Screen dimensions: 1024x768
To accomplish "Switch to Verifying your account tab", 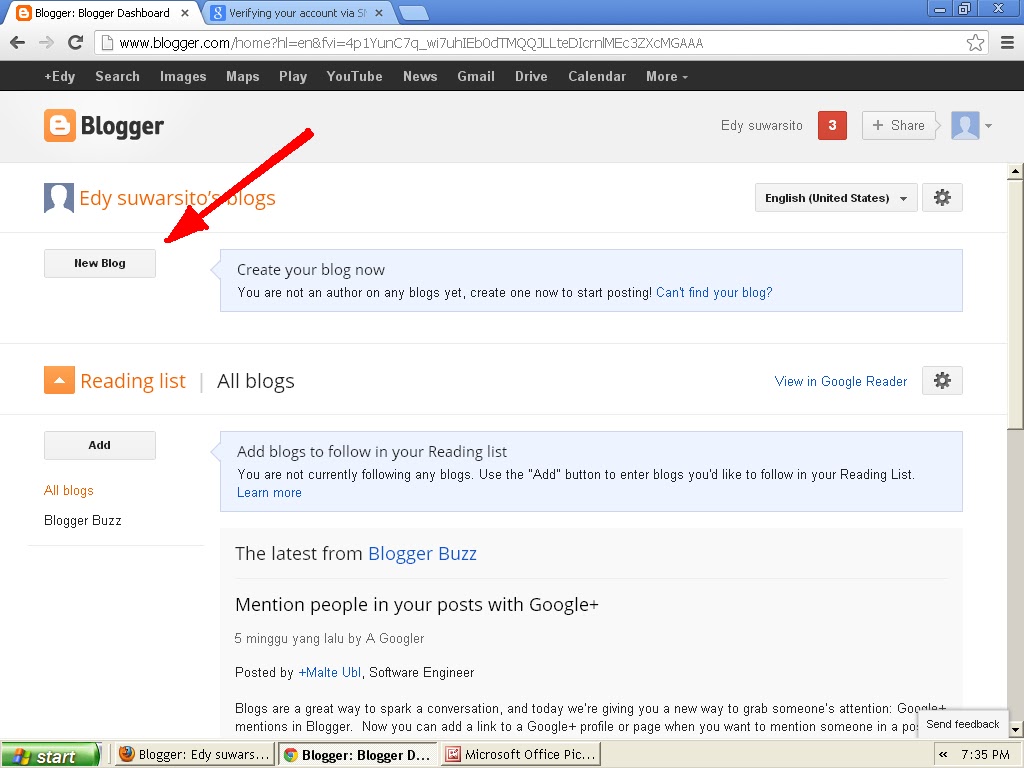I will click(298, 13).
